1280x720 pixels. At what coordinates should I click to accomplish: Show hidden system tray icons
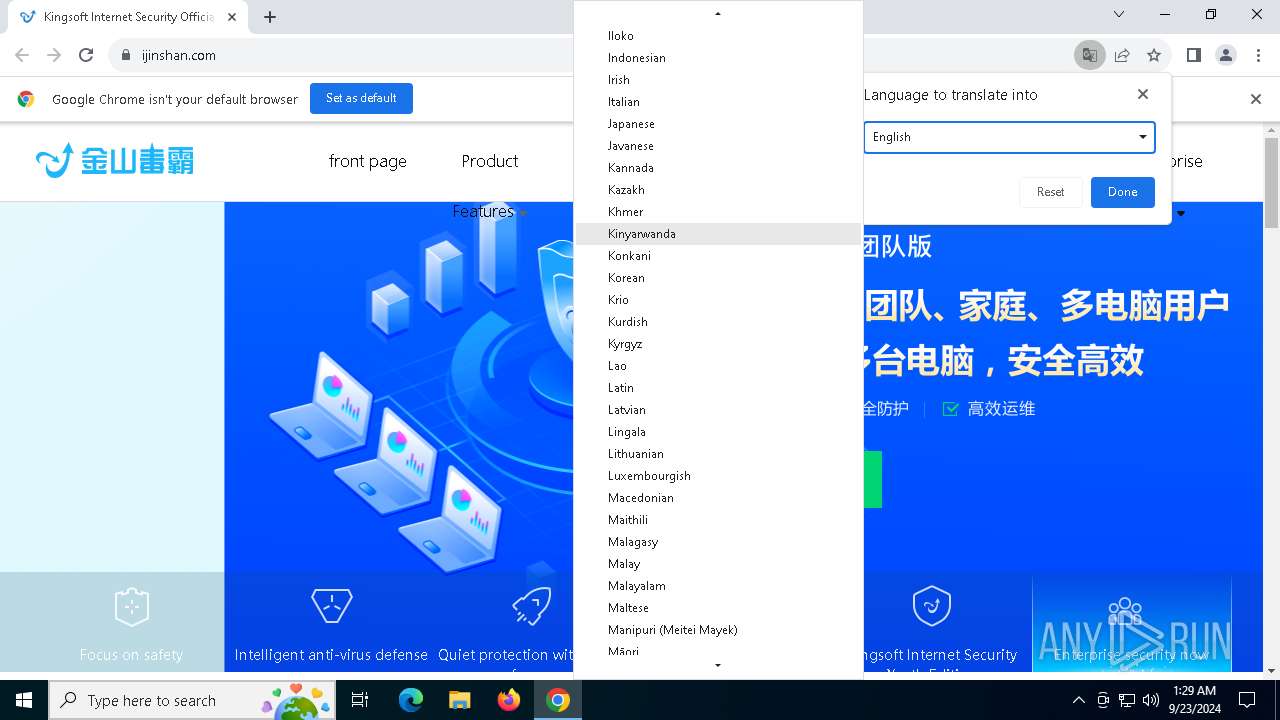pos(1078,700)
